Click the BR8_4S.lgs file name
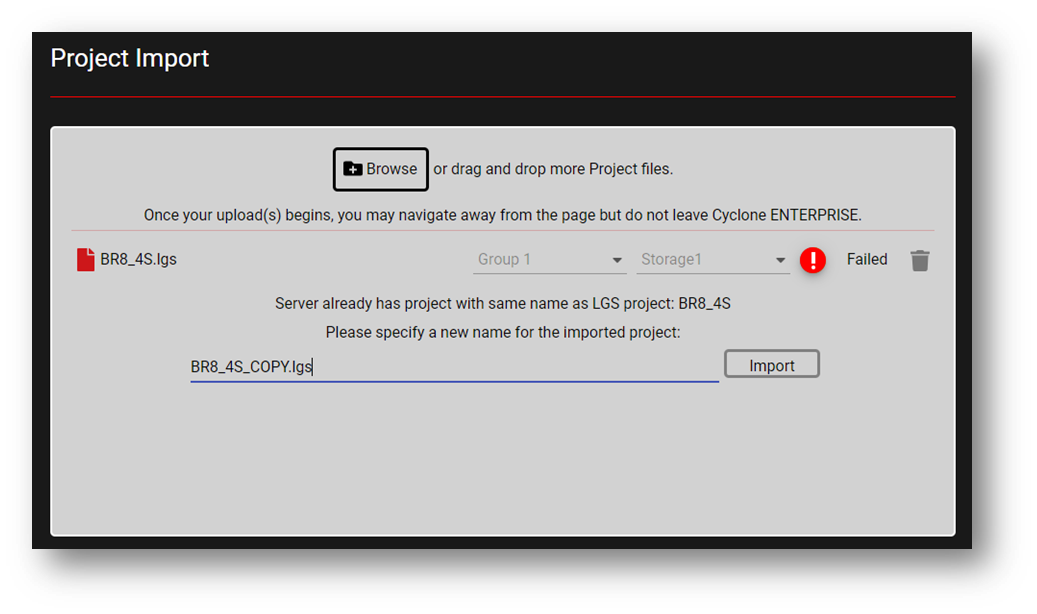This screenshot has height=614, width=1037. 138,259
